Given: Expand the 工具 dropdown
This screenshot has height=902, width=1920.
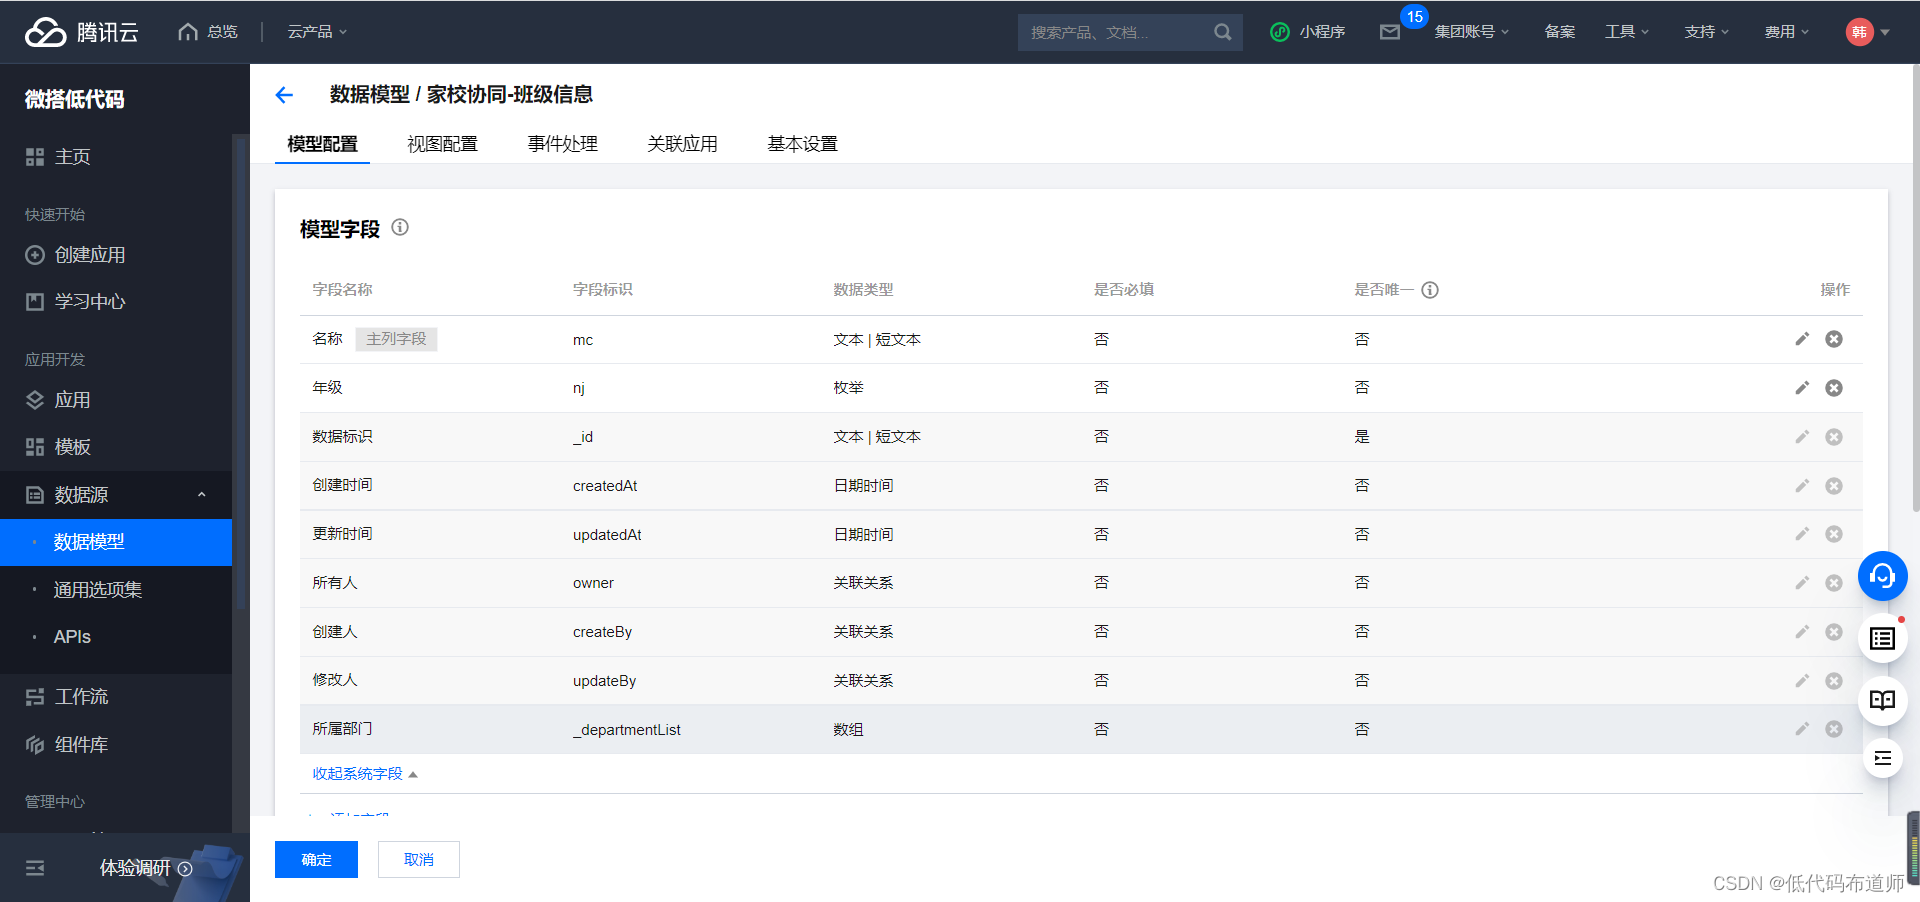Looking at the screenshot, I should point(1627,32).
